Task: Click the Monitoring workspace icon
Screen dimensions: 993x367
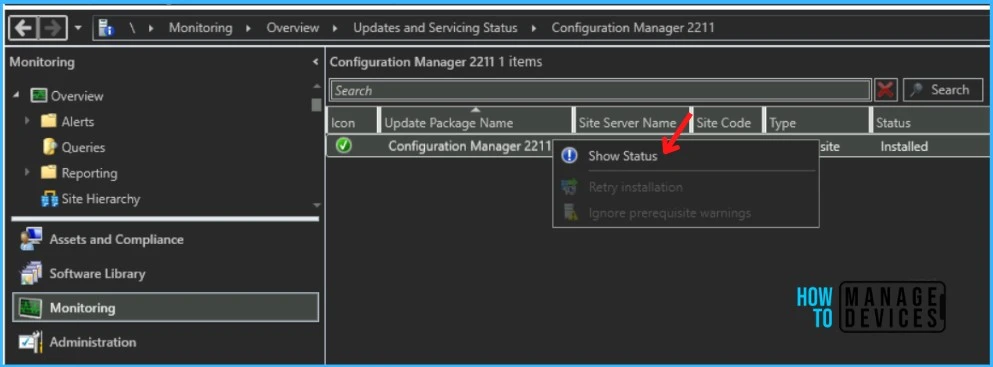Action: pos(30,308)
